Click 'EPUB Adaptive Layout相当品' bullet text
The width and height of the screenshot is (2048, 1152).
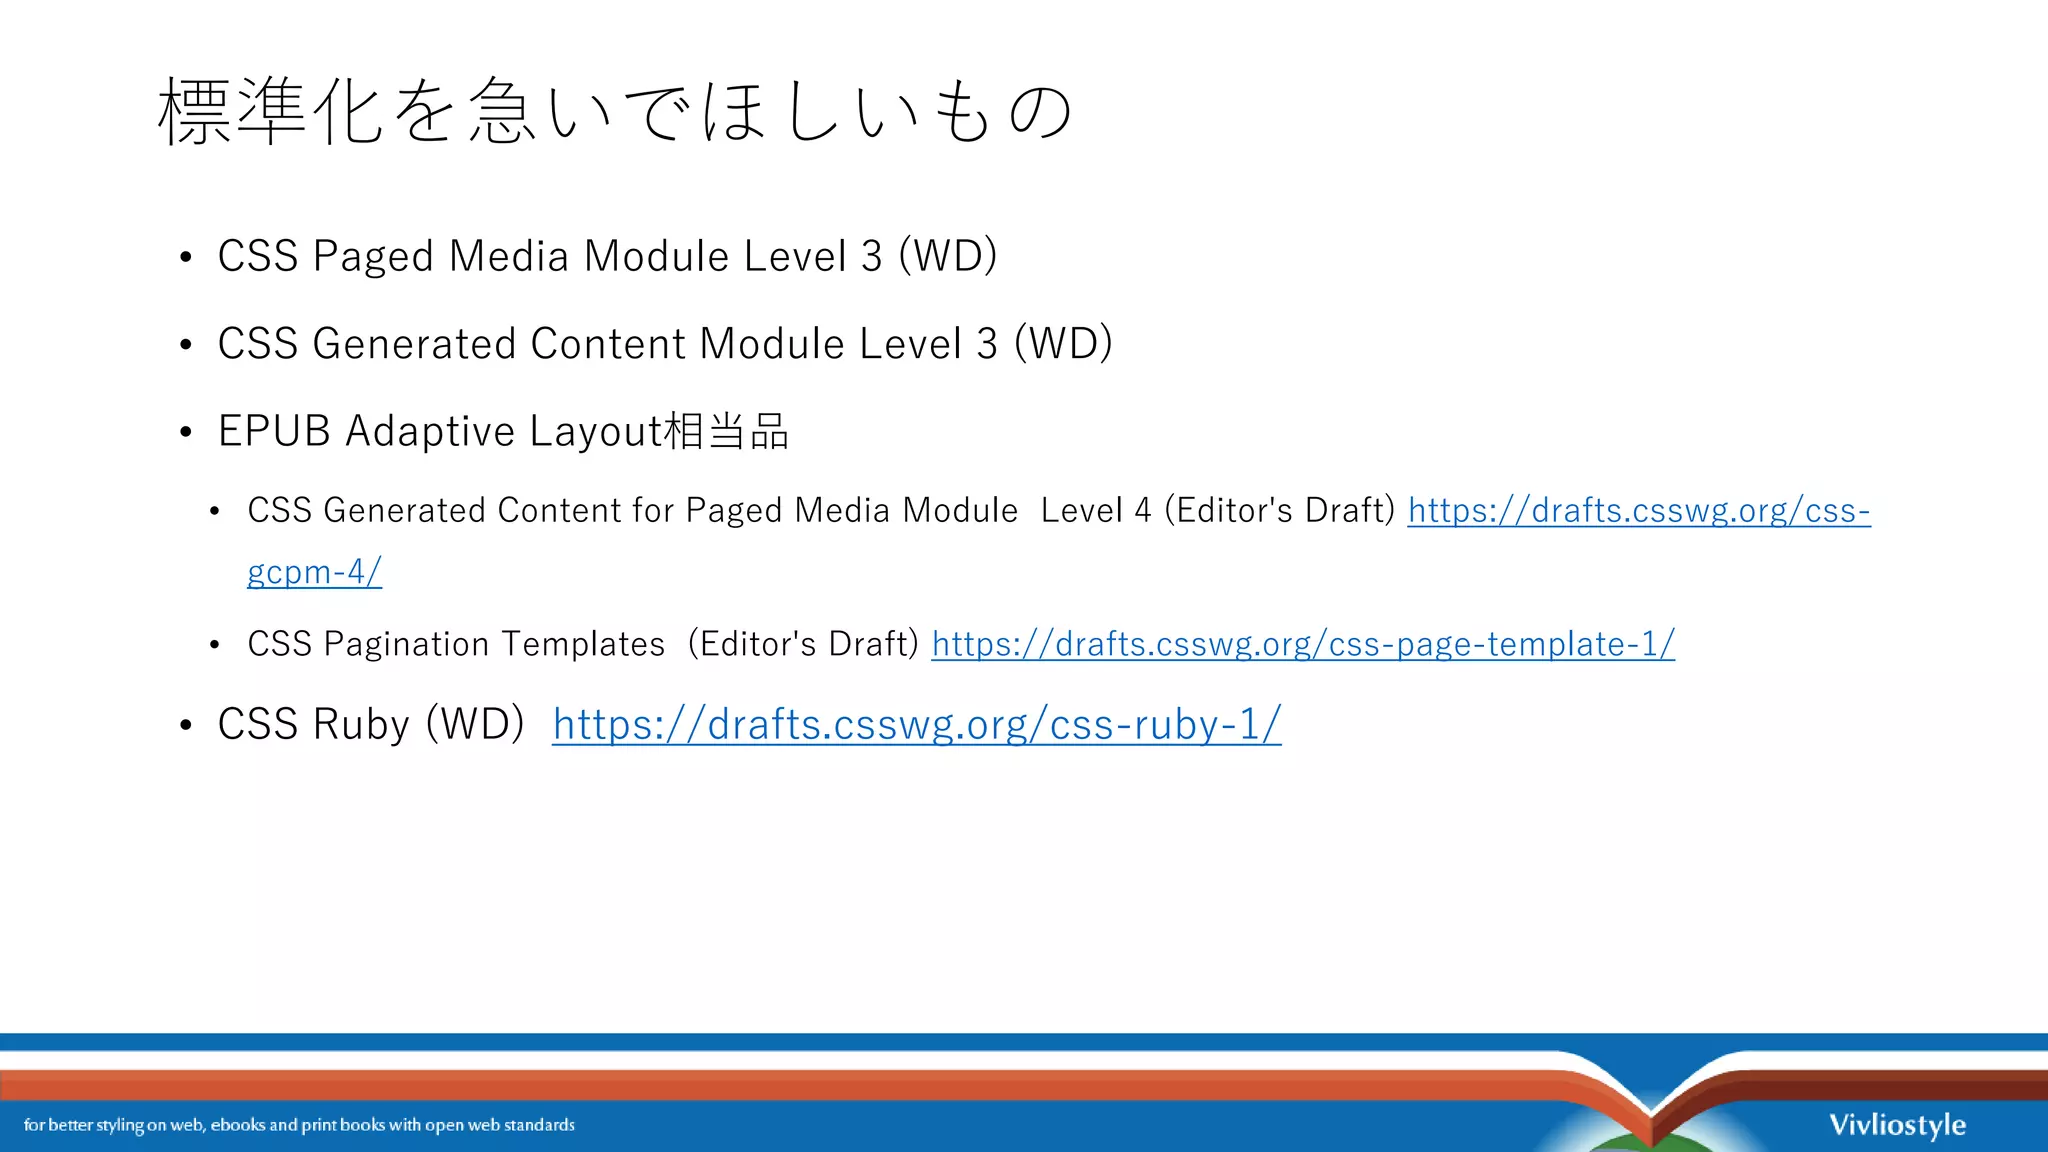(x=503, y=432)
